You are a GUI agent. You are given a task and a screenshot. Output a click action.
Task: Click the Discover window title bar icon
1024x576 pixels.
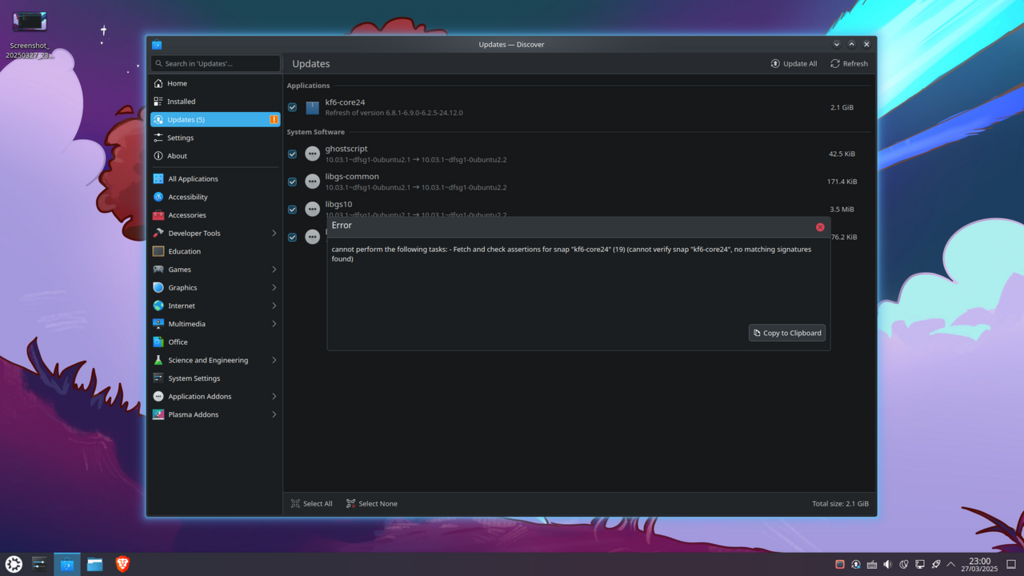[x=157, y=44]
